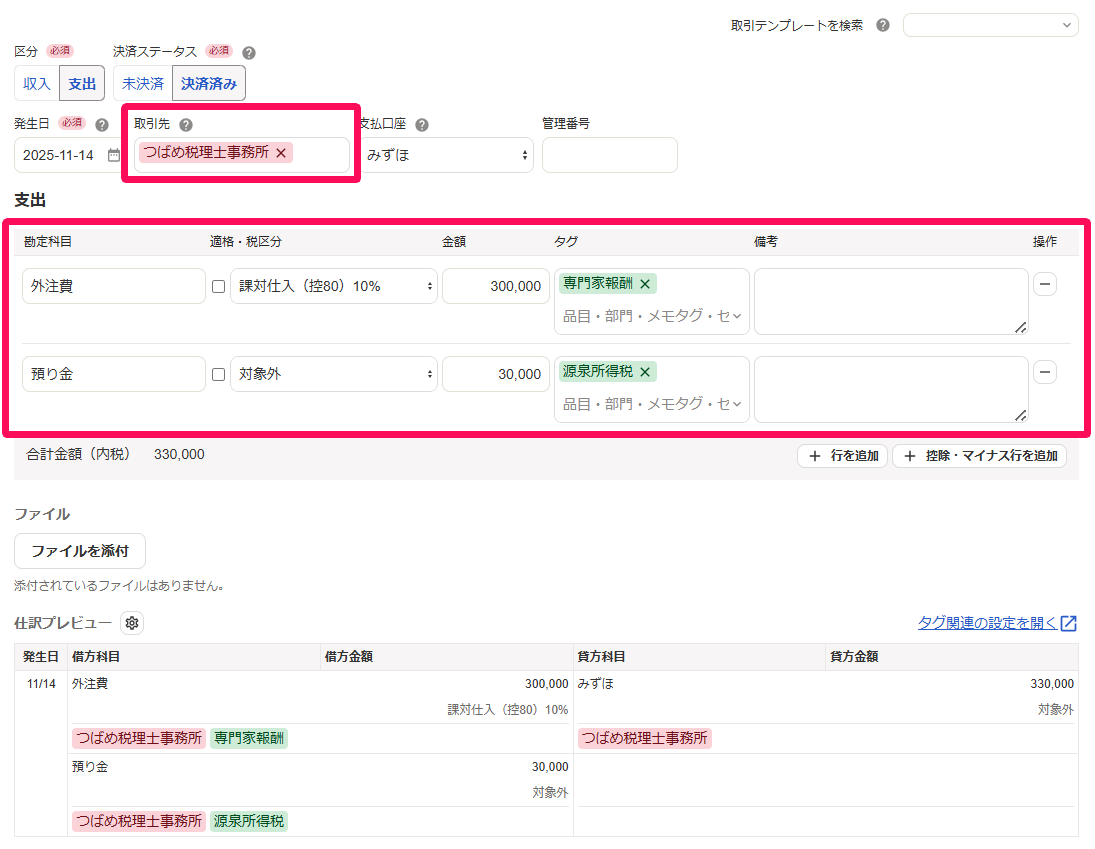The height and width of the screenshot is (849, 1095).
Task: Click 借方金額 column header
Action: [x=348, y=657]
